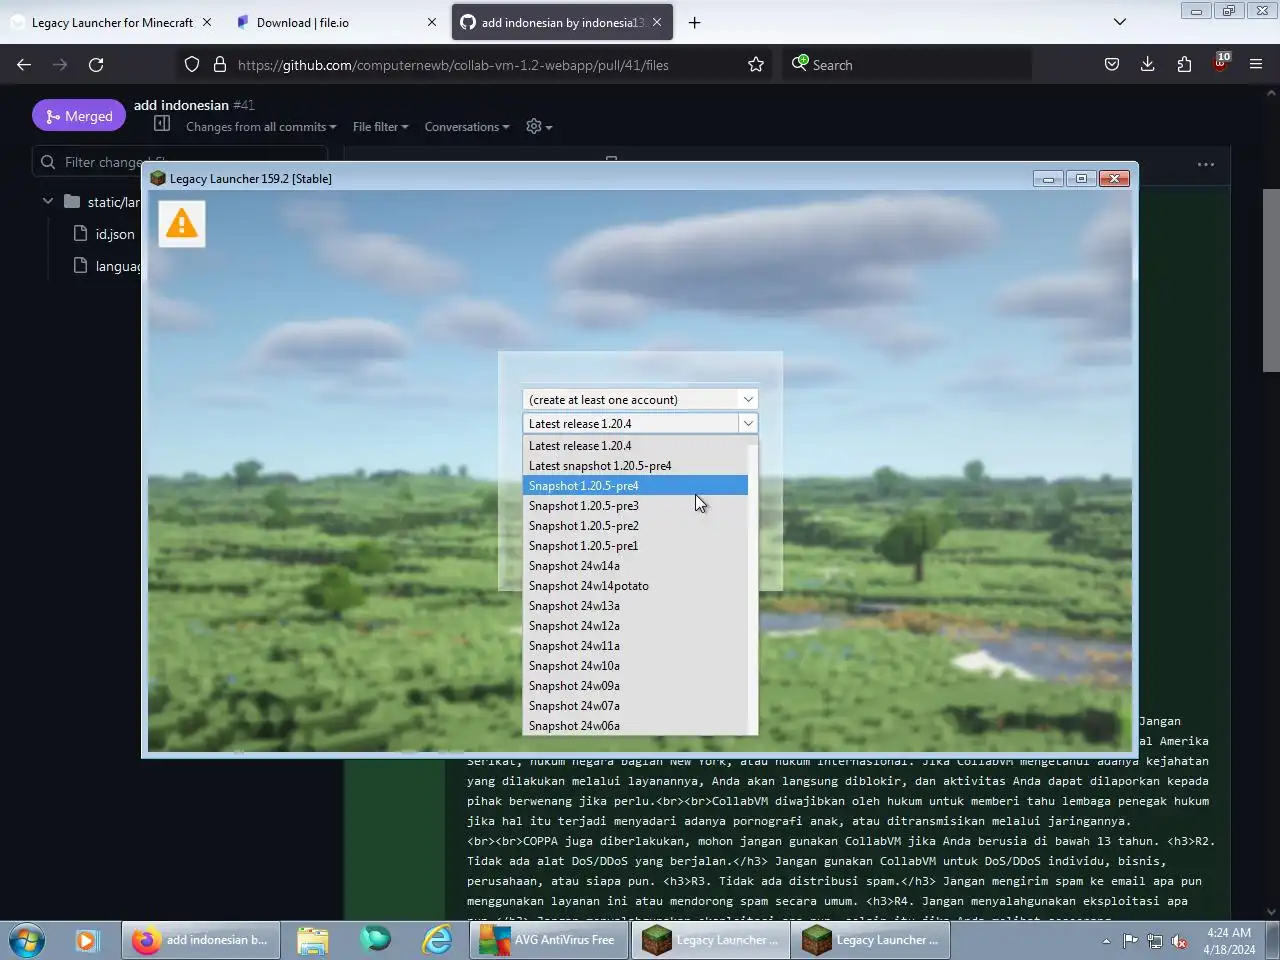Collapse the static/lang folder in file tree
Image resolution: width=1280 pixels, height=960 pixels.
click(x=47, y=201)
